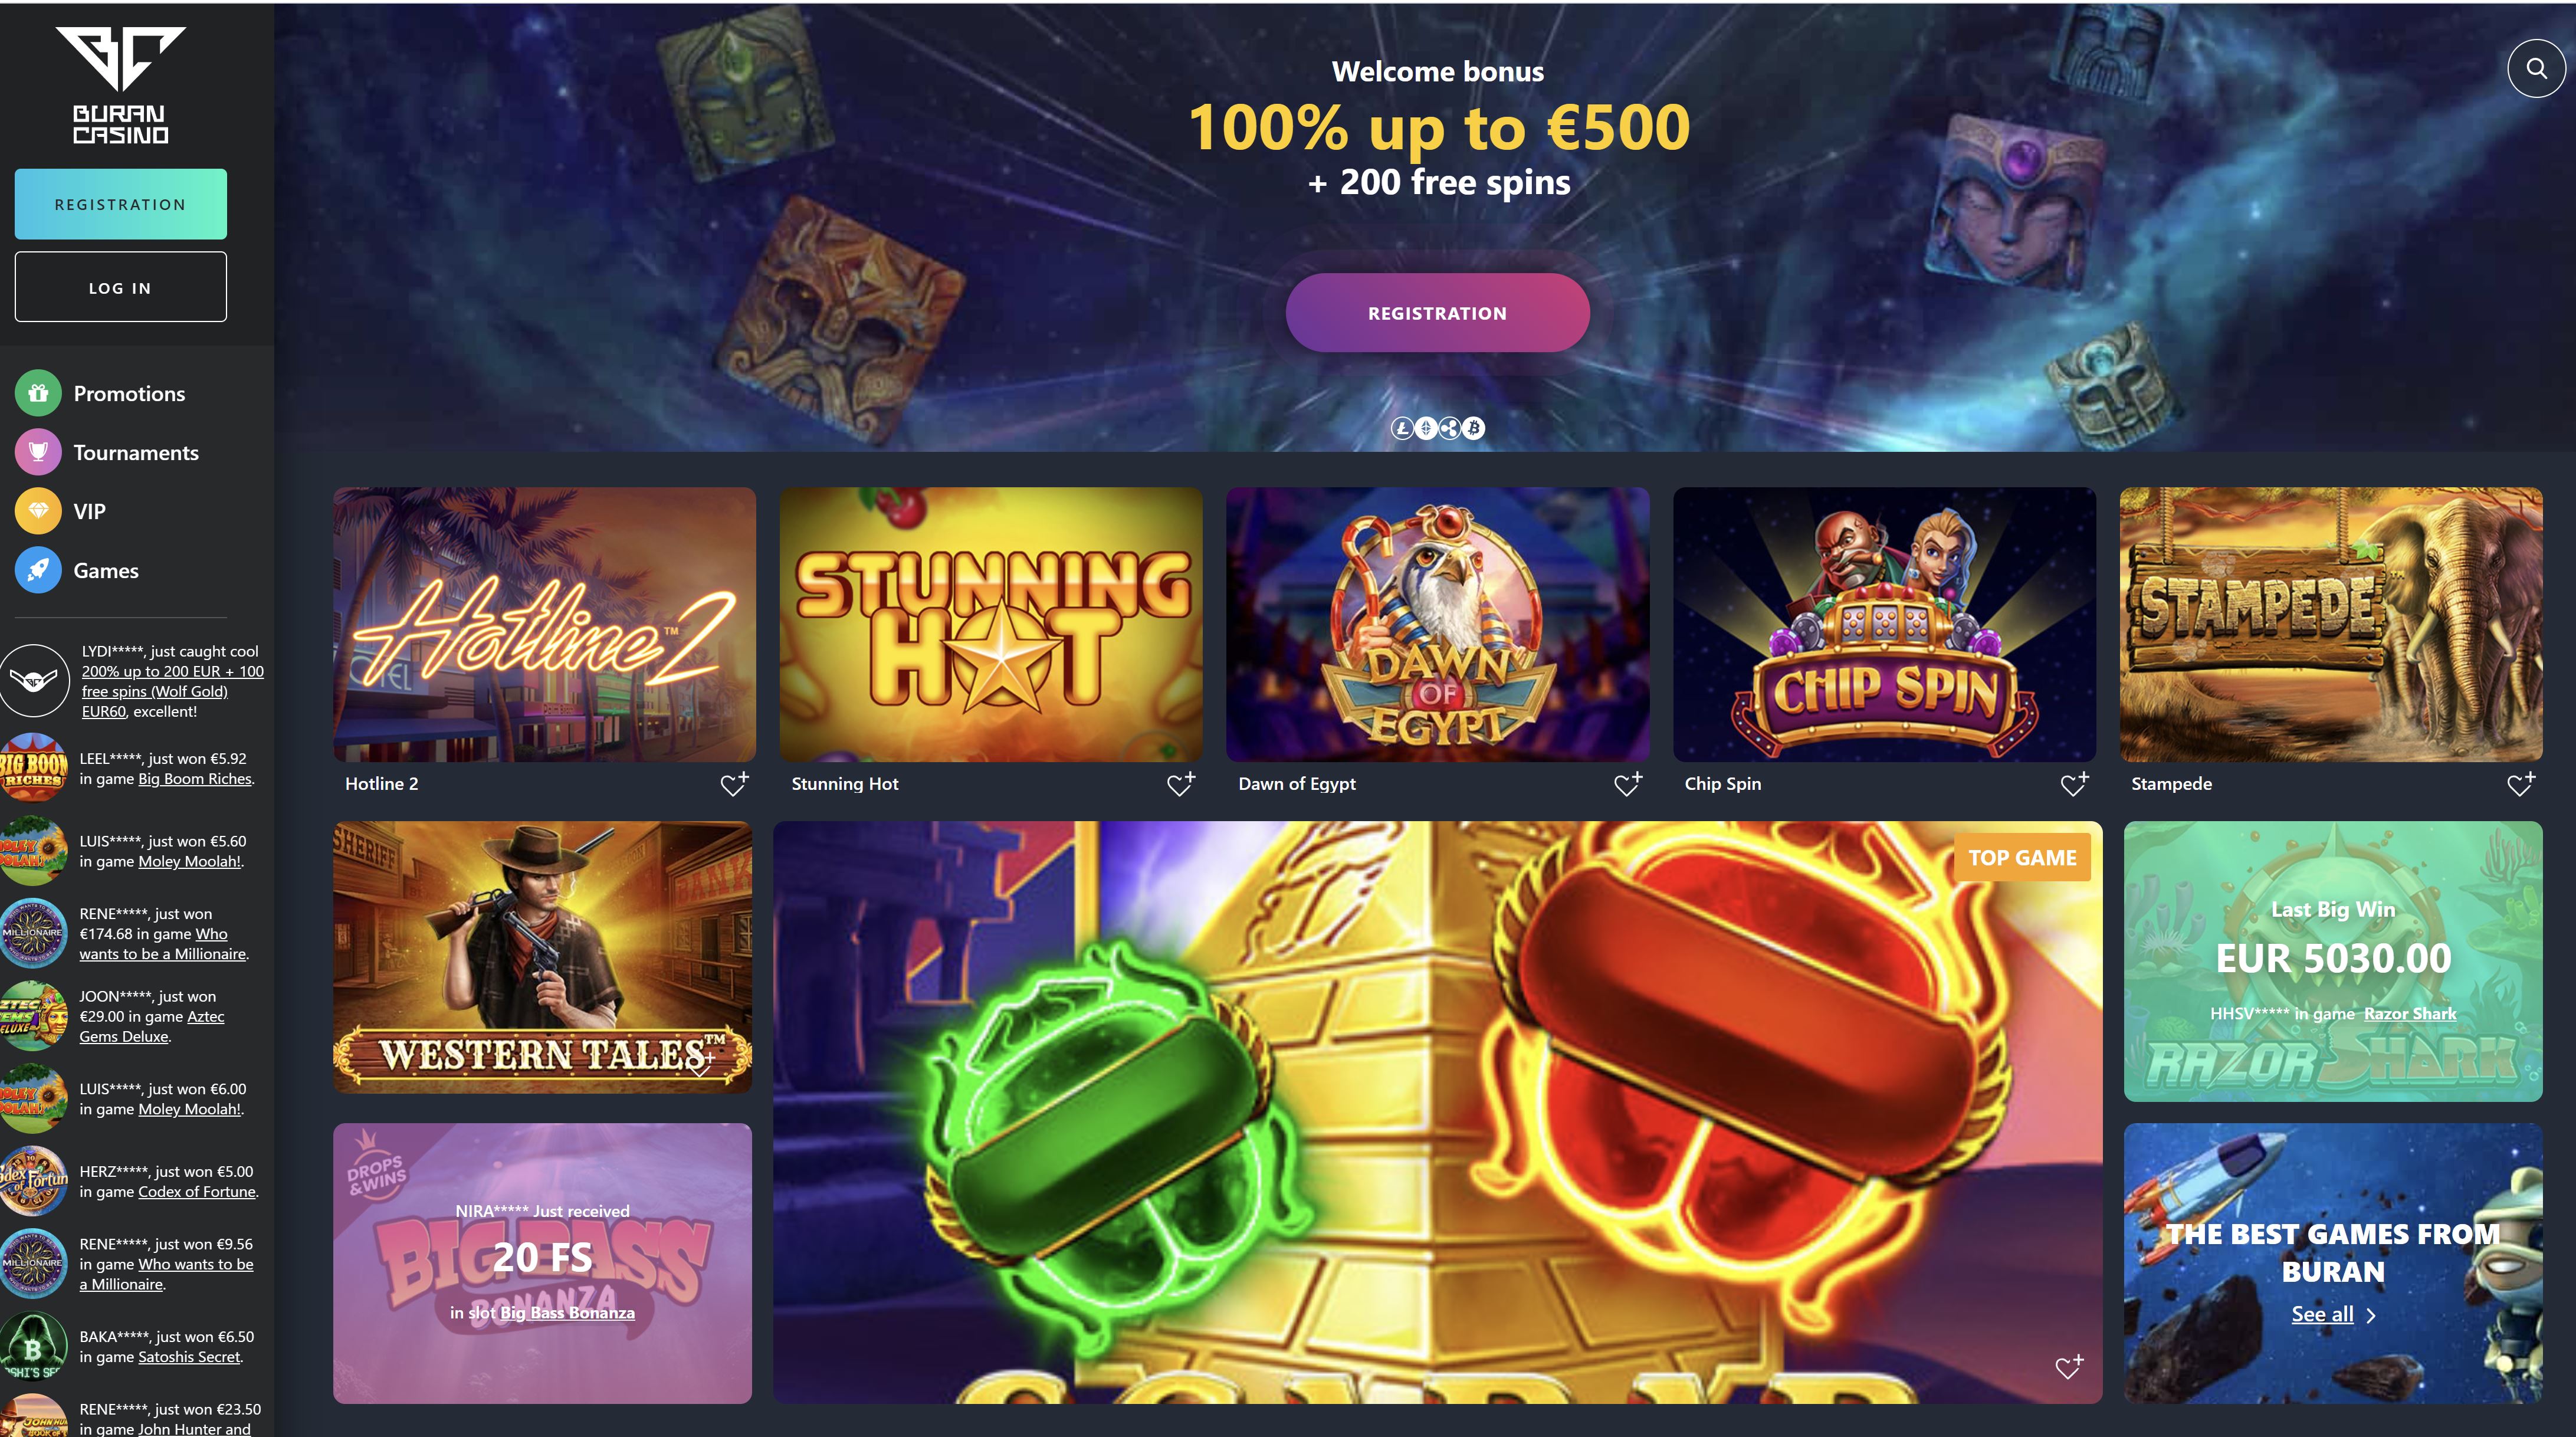Click the search magnifier icon
The height and width of the screenshot is (1437, 2576).
(2536, 68)
